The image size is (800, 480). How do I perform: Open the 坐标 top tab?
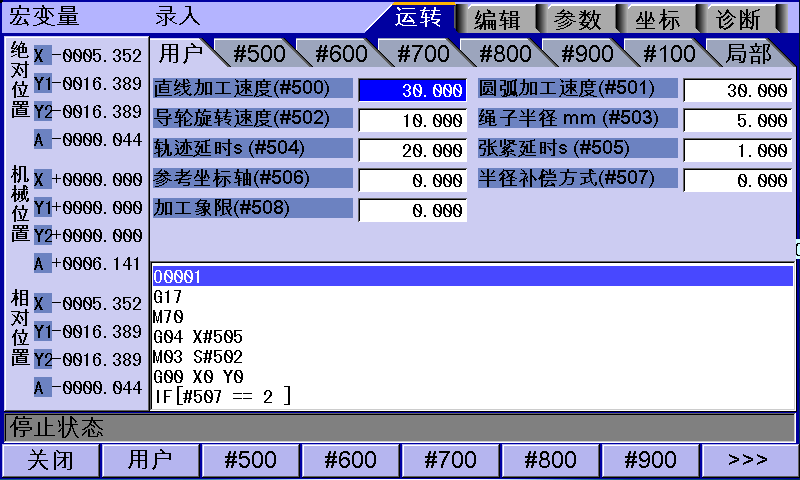657,20
